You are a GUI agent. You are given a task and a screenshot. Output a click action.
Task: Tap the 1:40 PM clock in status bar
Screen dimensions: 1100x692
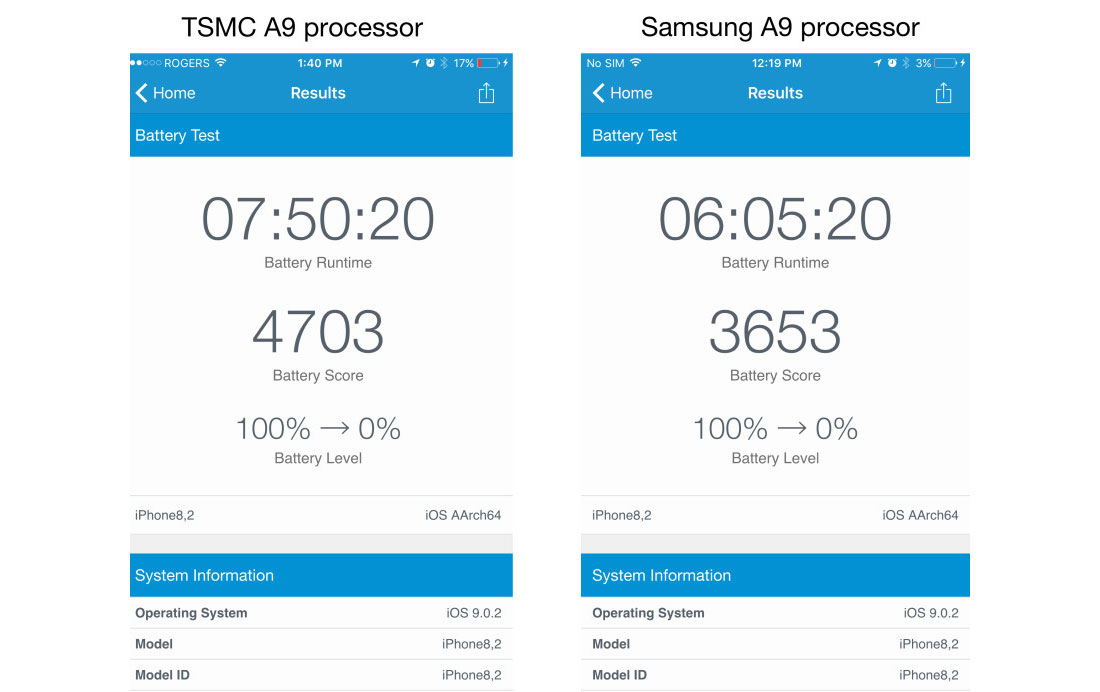[x=320, y=63]
